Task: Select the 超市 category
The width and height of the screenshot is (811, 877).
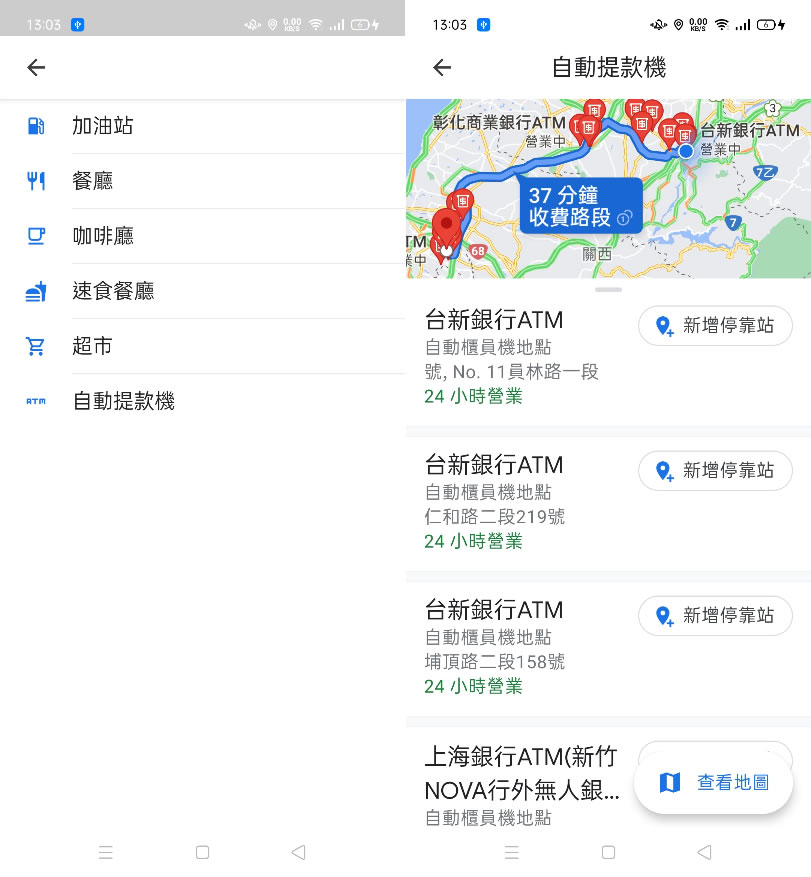Action: click(x=202, y=346)
